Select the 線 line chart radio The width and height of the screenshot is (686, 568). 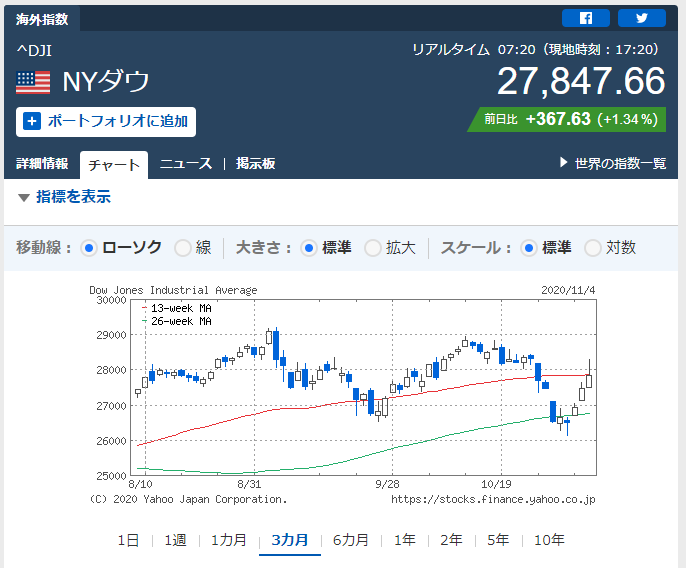(x=182, y=249)
